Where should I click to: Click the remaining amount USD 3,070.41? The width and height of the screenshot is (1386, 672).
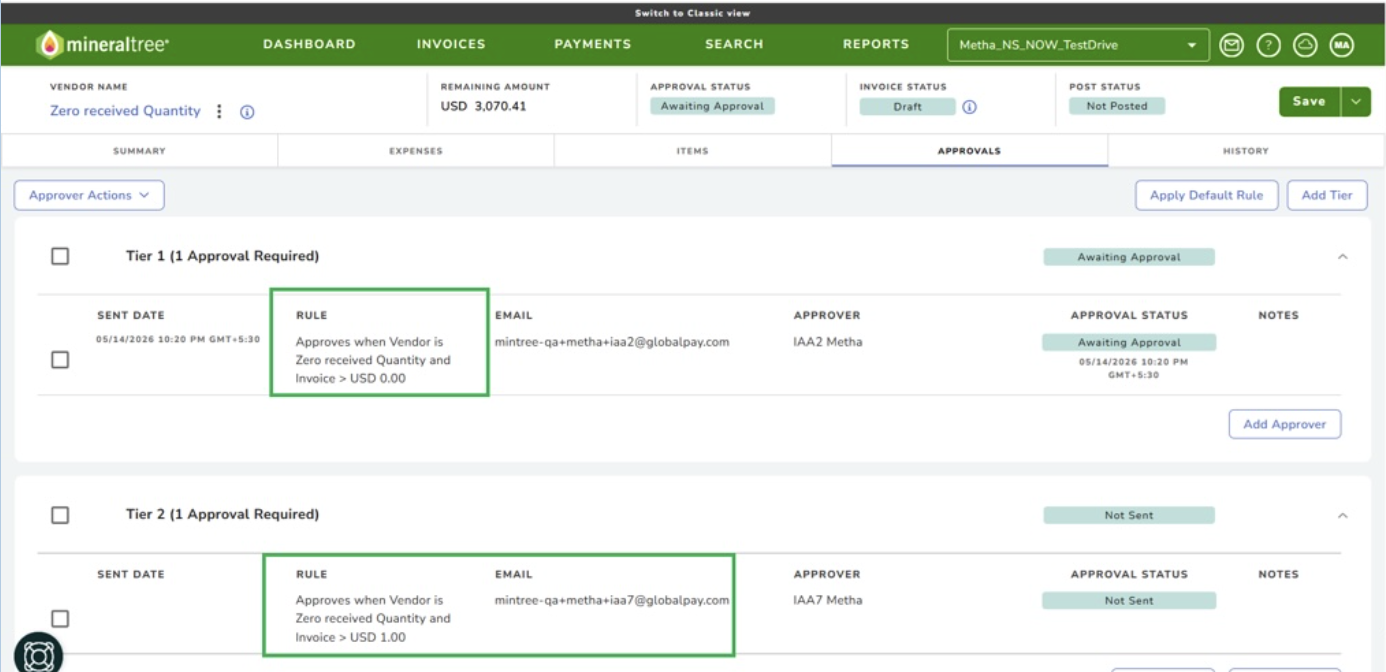483,106
